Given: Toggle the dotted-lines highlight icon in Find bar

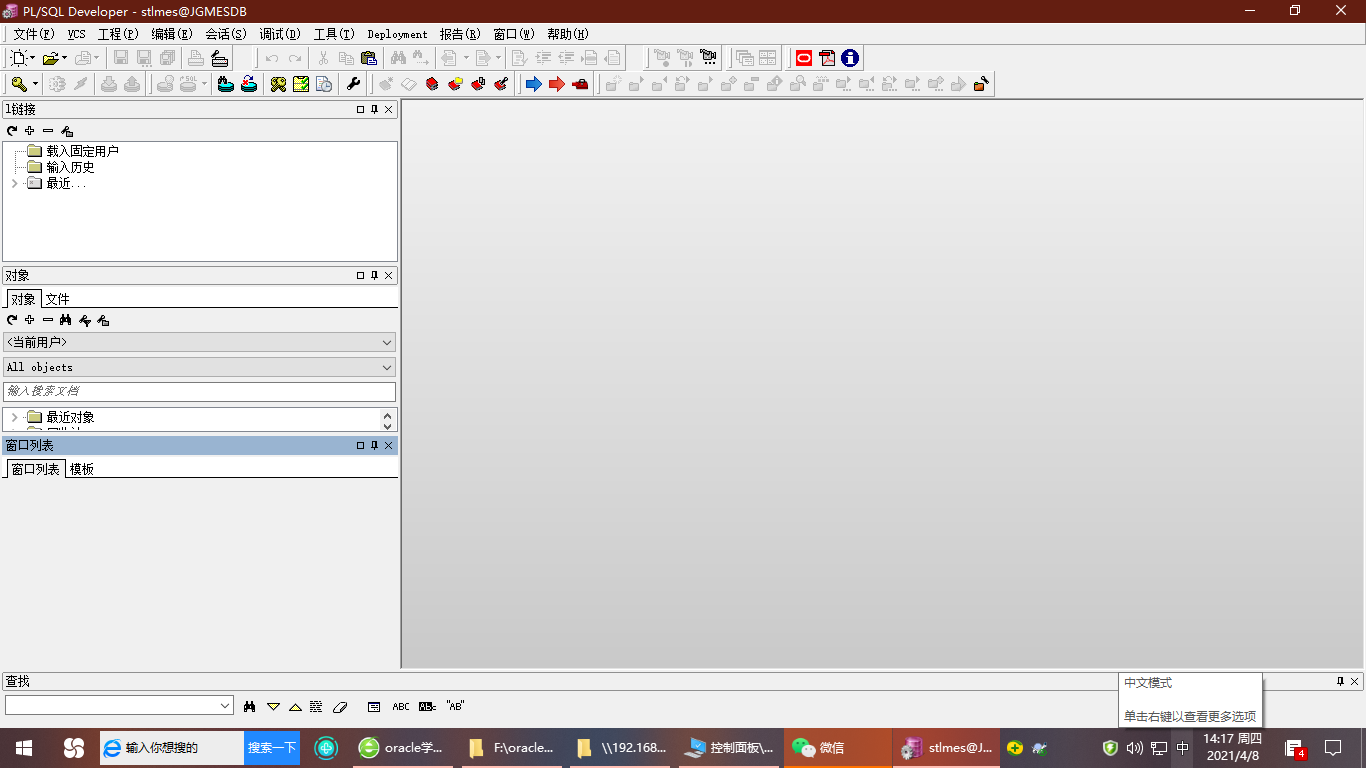Looking at the screenshot, I should (x=316, y=707).
